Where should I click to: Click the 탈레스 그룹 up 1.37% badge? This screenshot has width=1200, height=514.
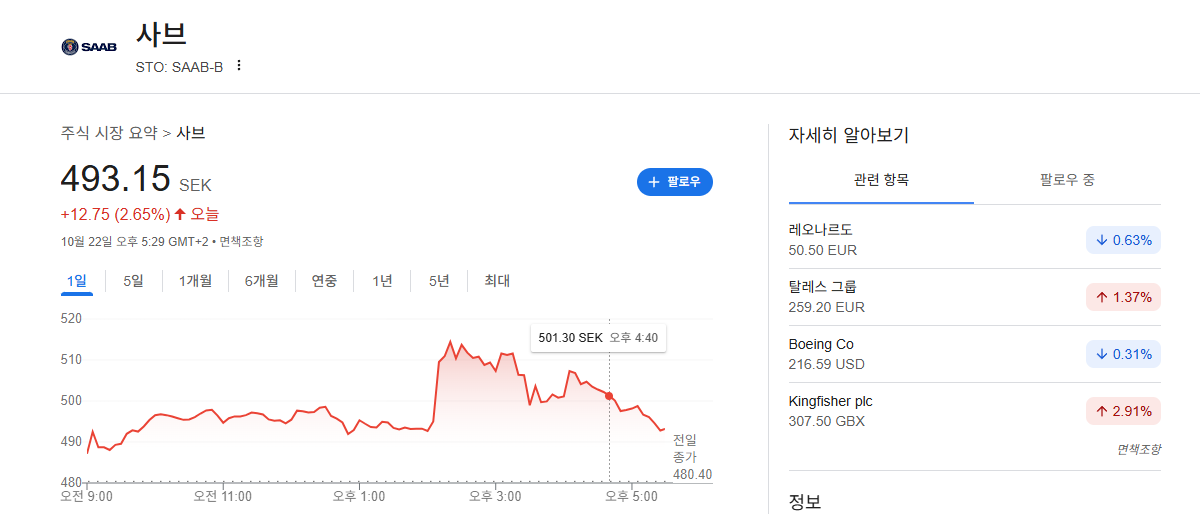click(x=1123, y=297)
